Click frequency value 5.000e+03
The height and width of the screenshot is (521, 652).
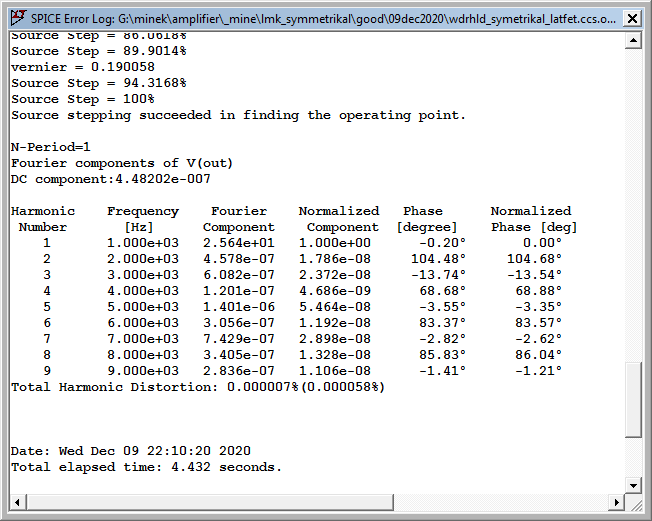click(143, 307)
